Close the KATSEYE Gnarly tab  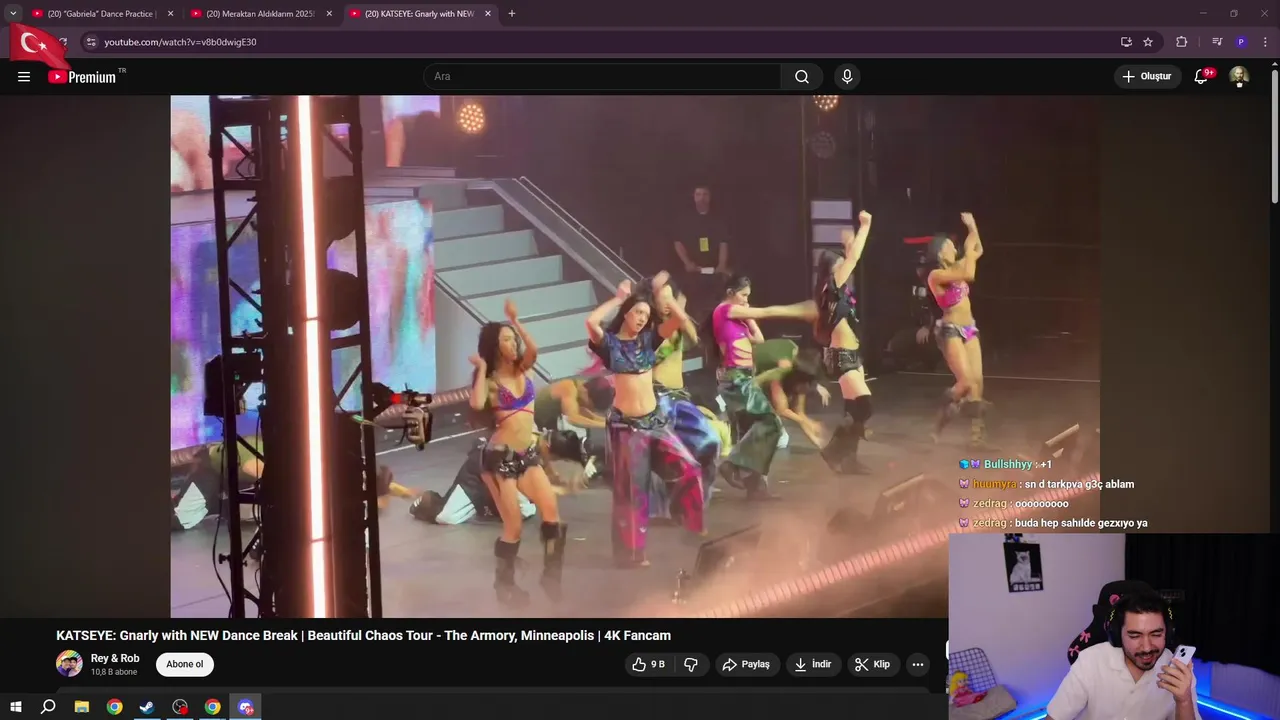(488, 14)
